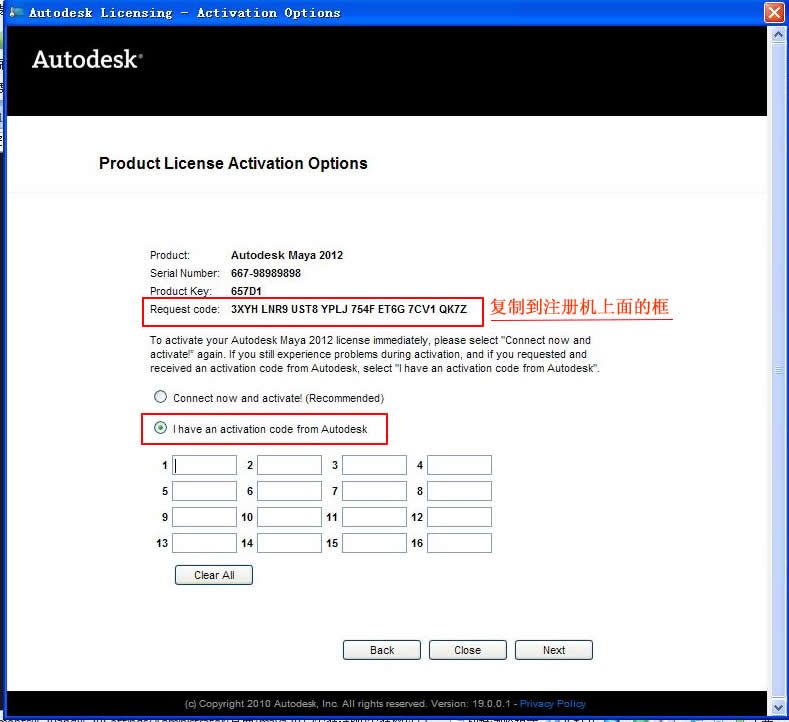Click activation code field 16

459,543
